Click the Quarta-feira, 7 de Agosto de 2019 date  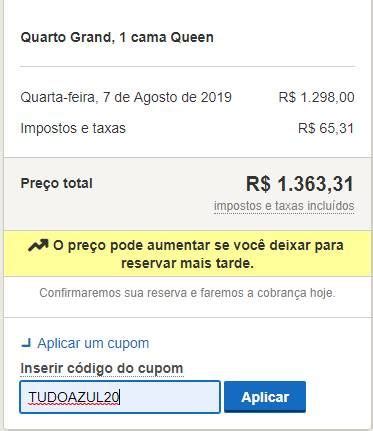coord(126,97)
